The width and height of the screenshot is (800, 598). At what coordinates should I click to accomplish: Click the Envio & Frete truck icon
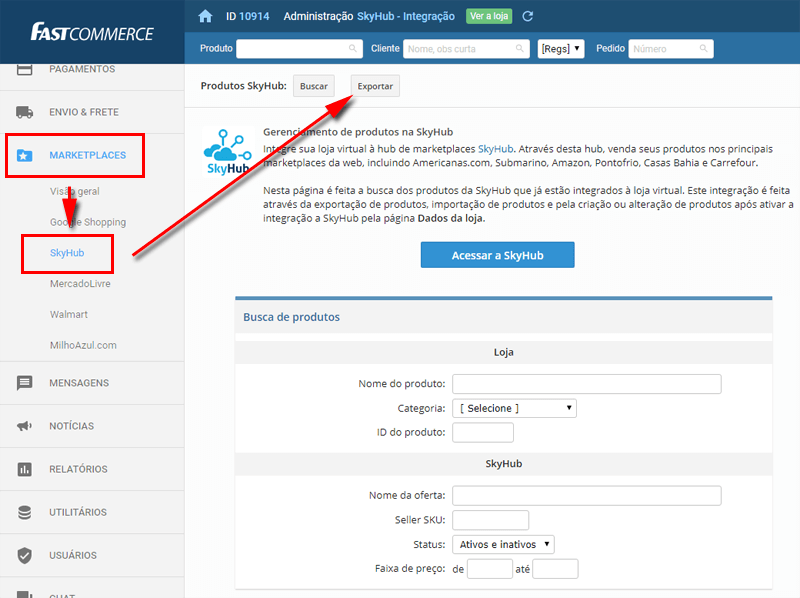tap(24, 112)
